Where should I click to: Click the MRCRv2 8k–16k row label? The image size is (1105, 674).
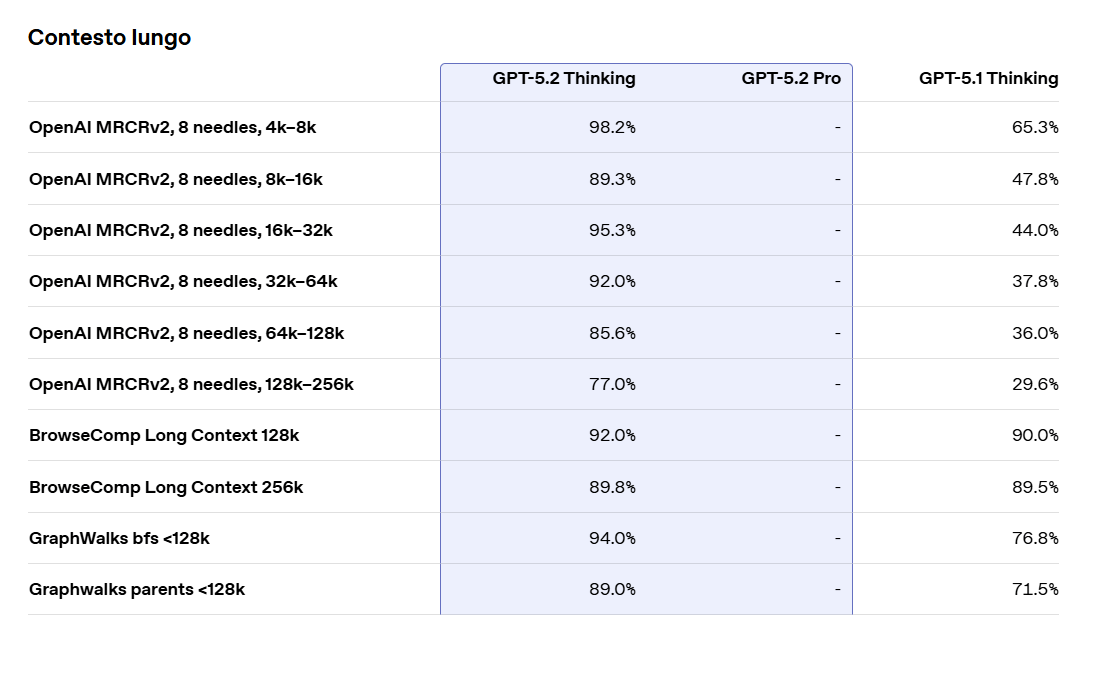(x=175, y=180)
